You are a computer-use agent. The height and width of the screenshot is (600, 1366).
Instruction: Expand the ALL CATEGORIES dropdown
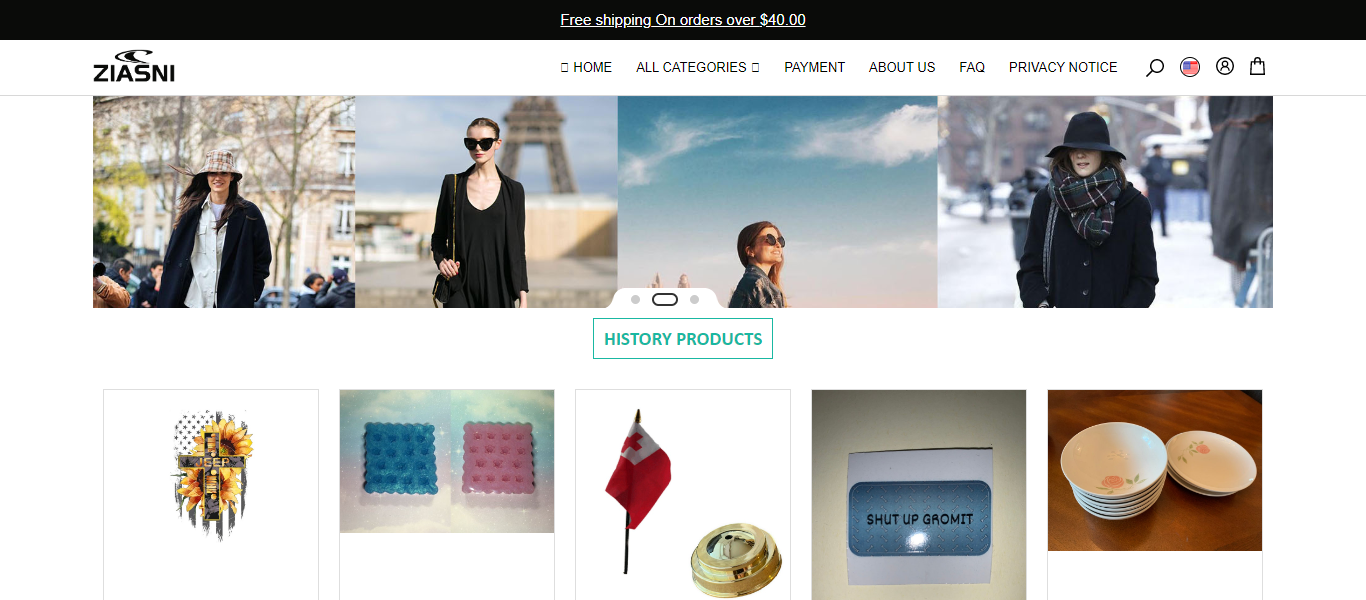698,67
